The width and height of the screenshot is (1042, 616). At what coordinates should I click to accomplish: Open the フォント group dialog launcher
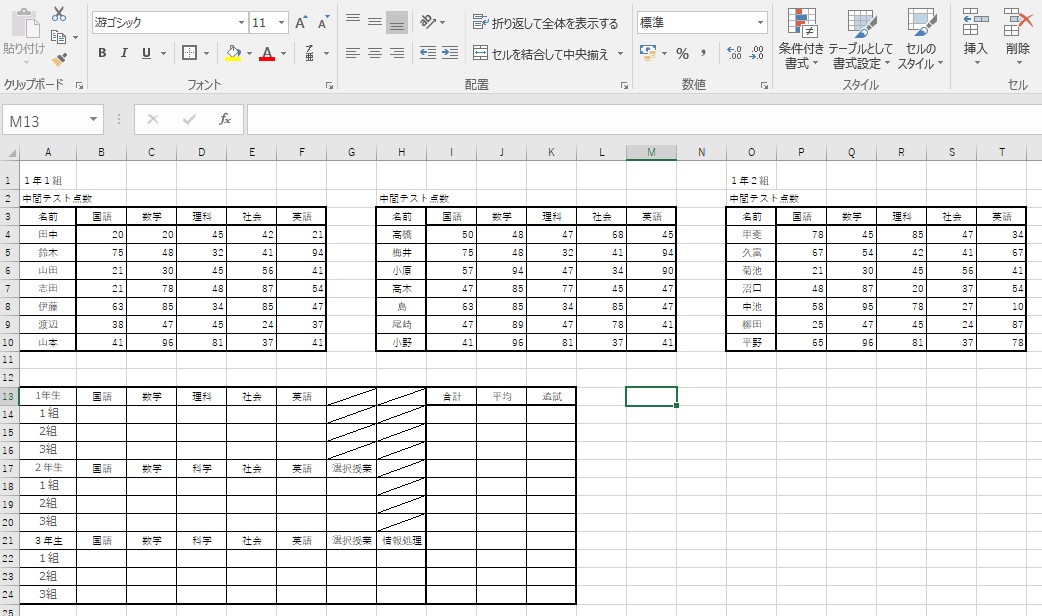click(x=330, y=87)
